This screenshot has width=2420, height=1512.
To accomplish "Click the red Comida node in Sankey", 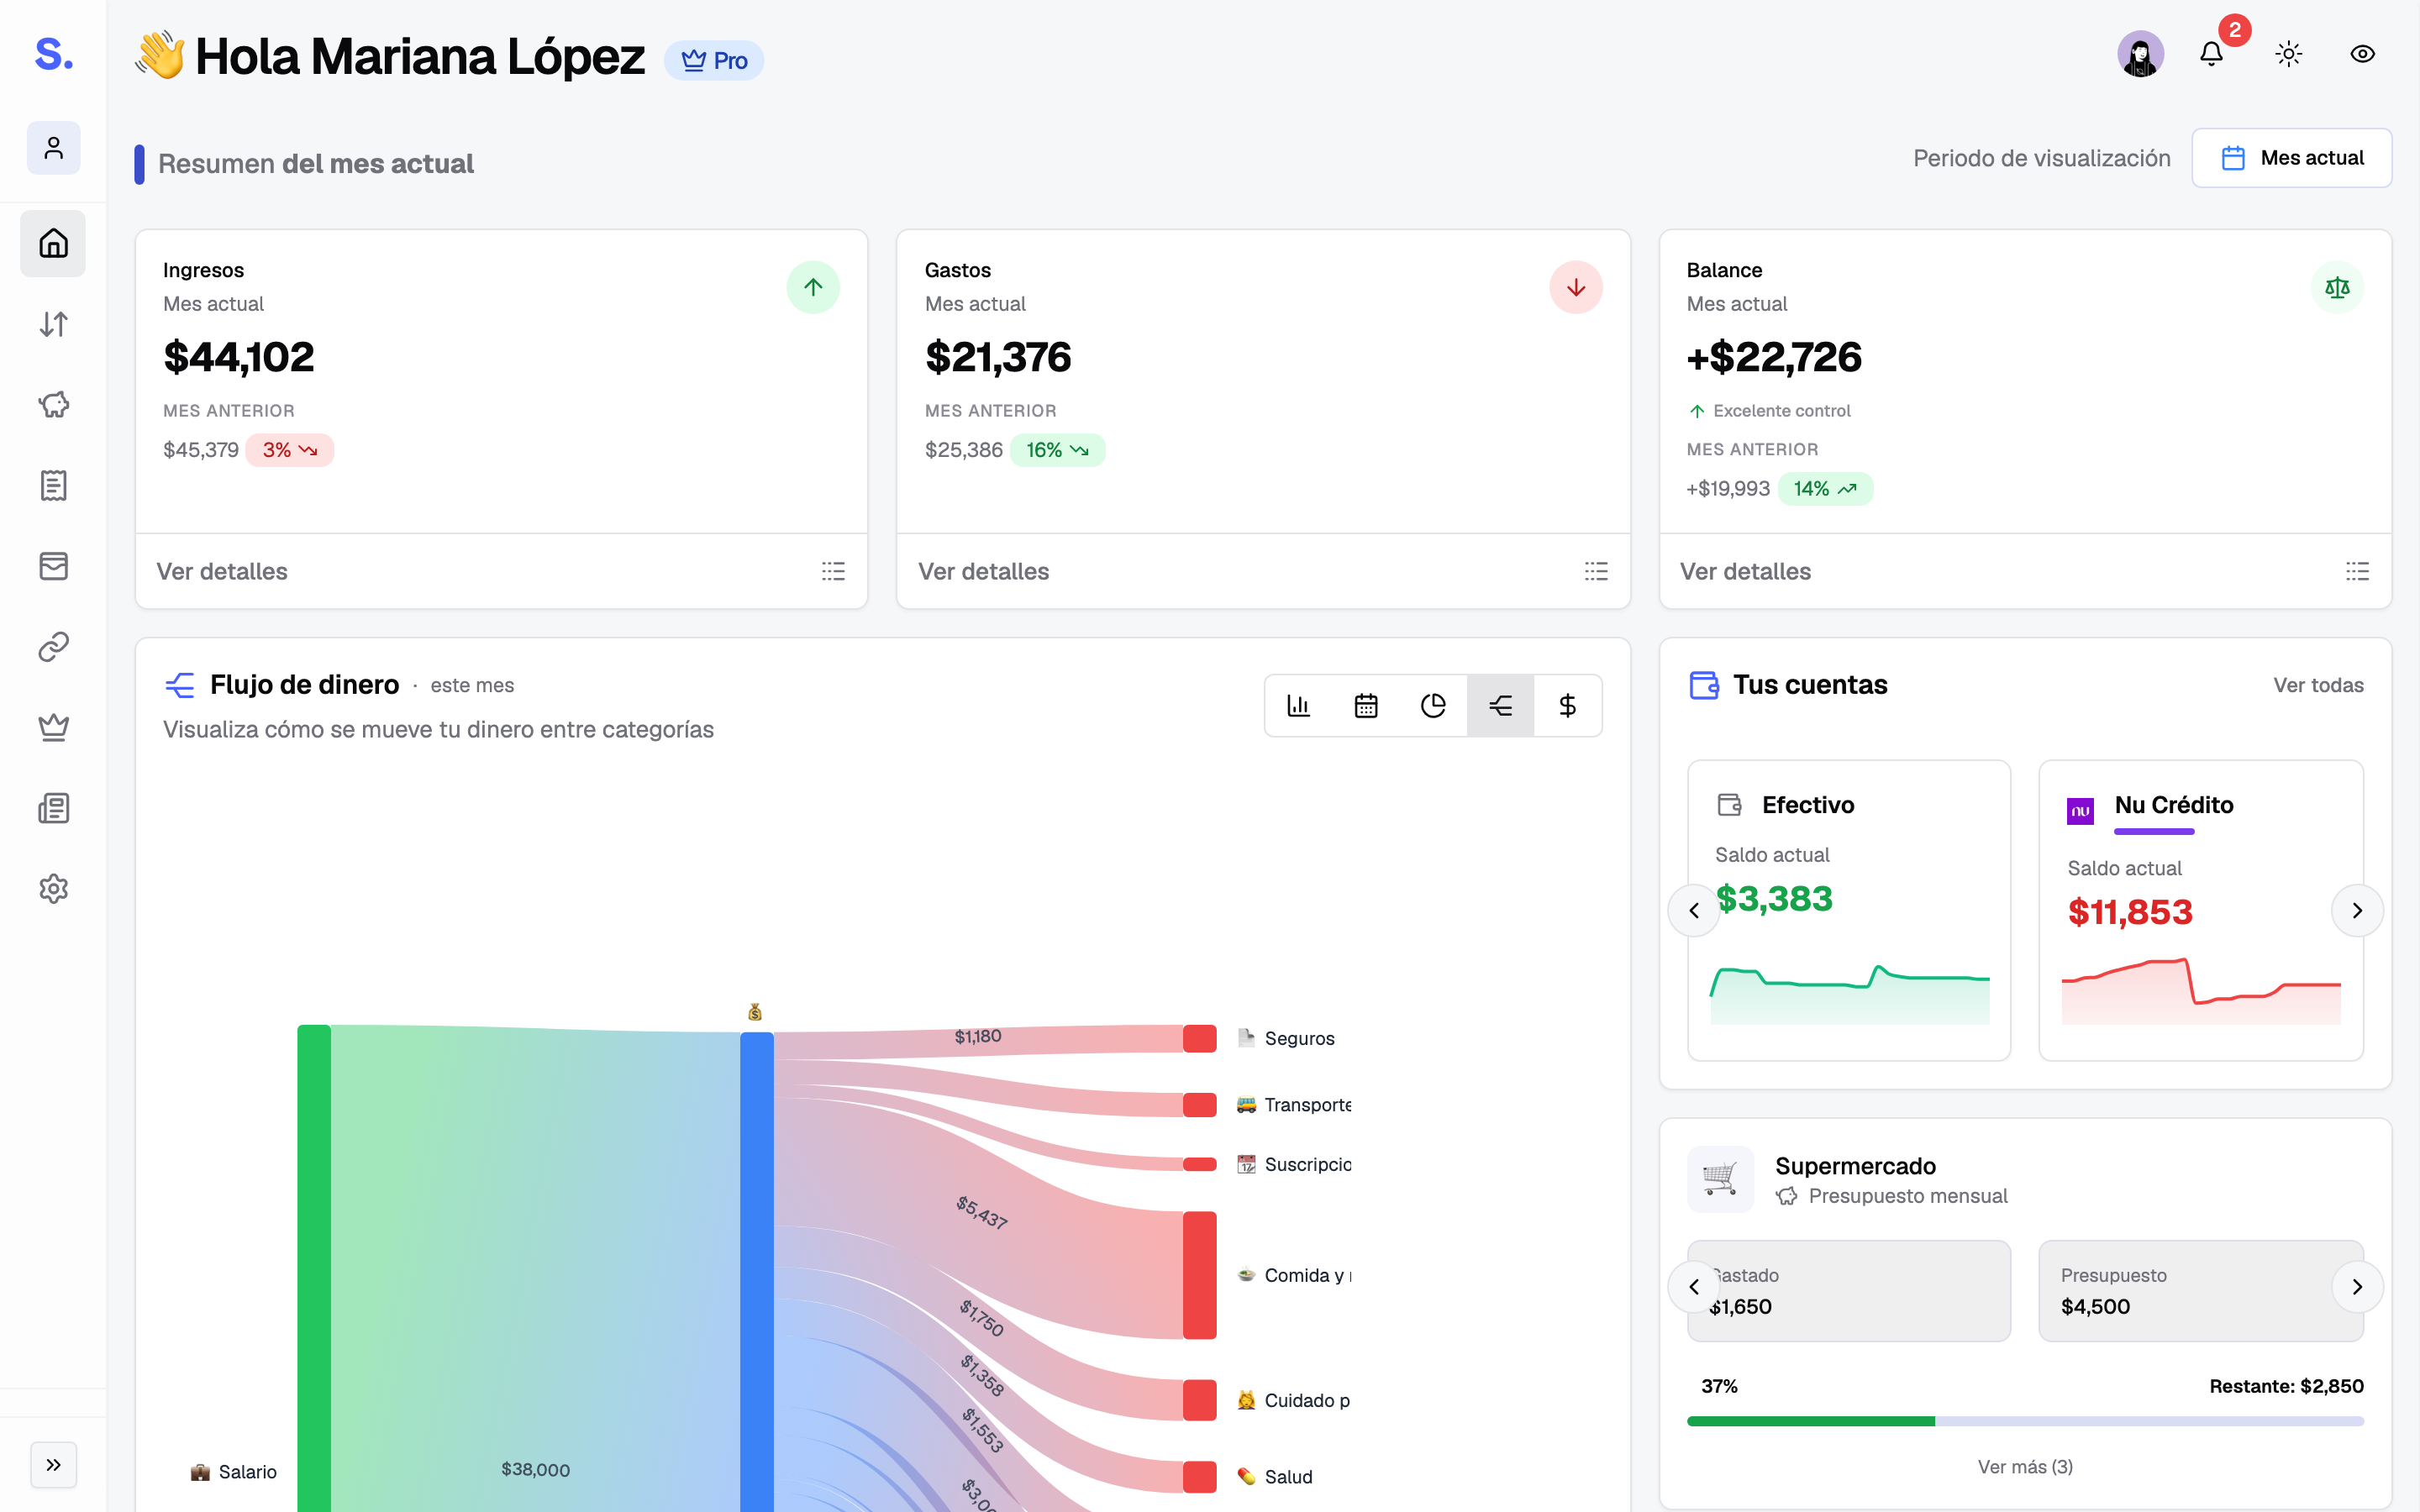I will point(1199,1275).
